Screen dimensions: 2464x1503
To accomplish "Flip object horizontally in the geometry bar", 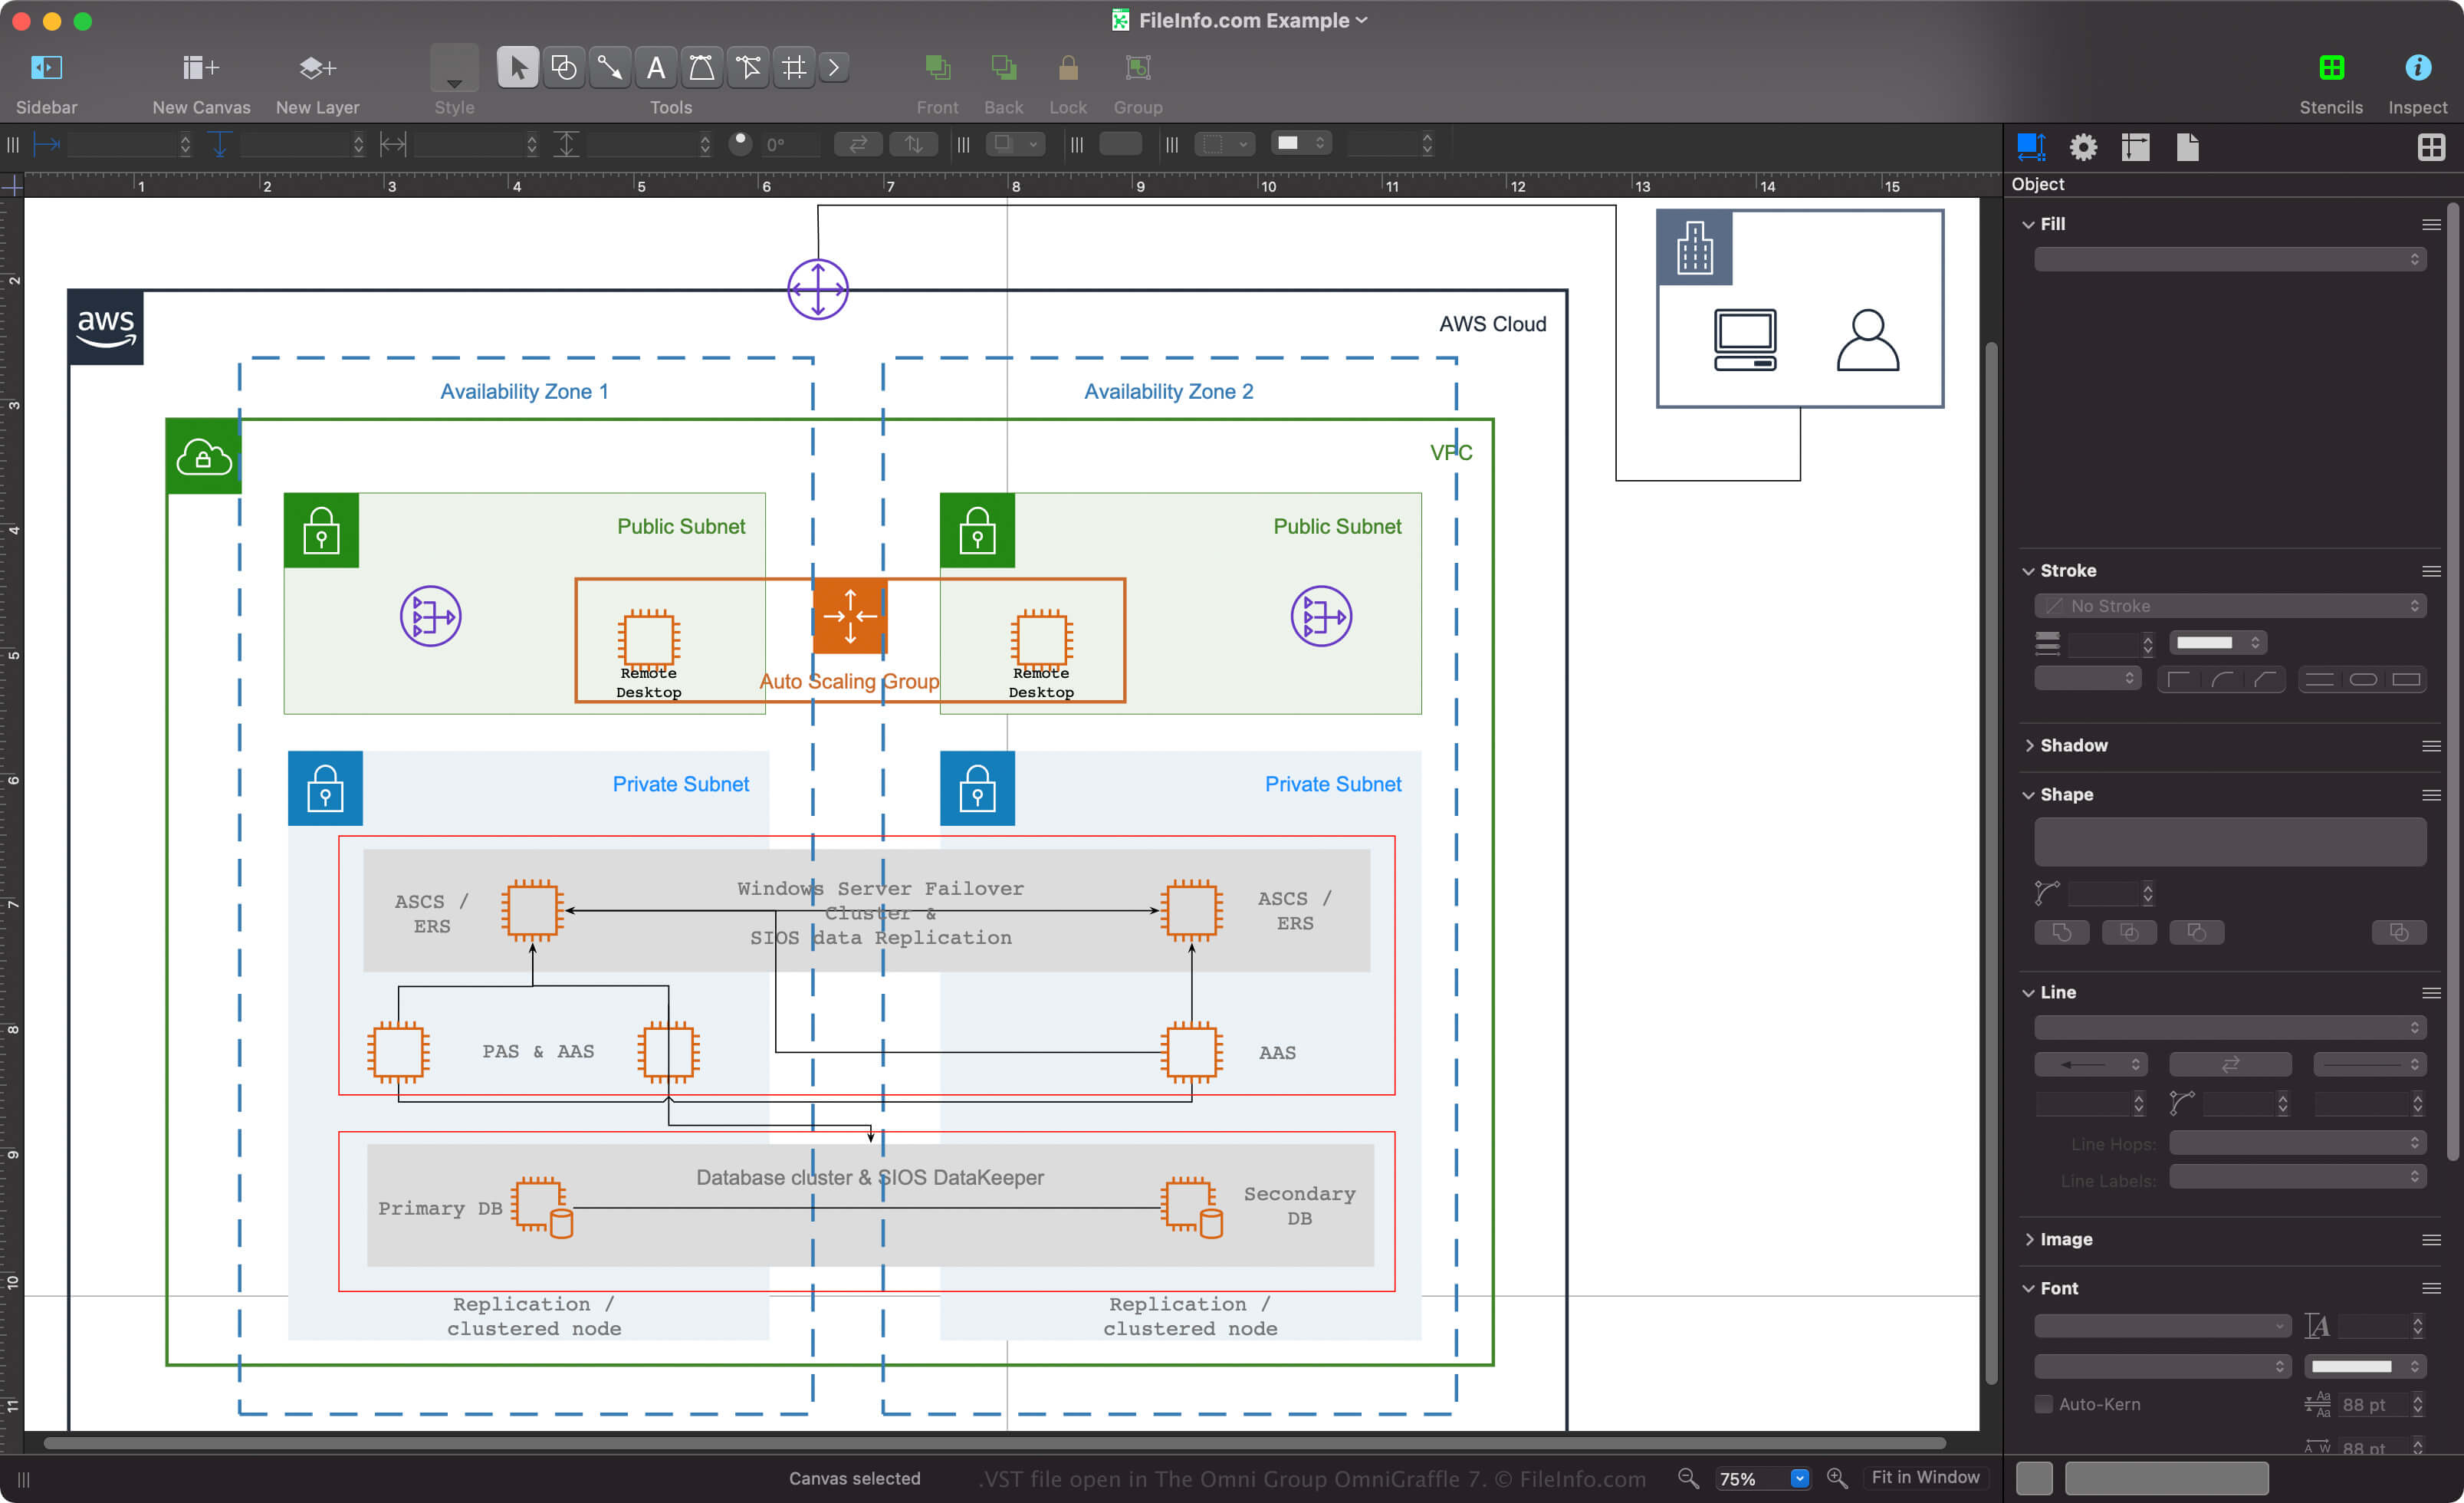I will [858, 144].
